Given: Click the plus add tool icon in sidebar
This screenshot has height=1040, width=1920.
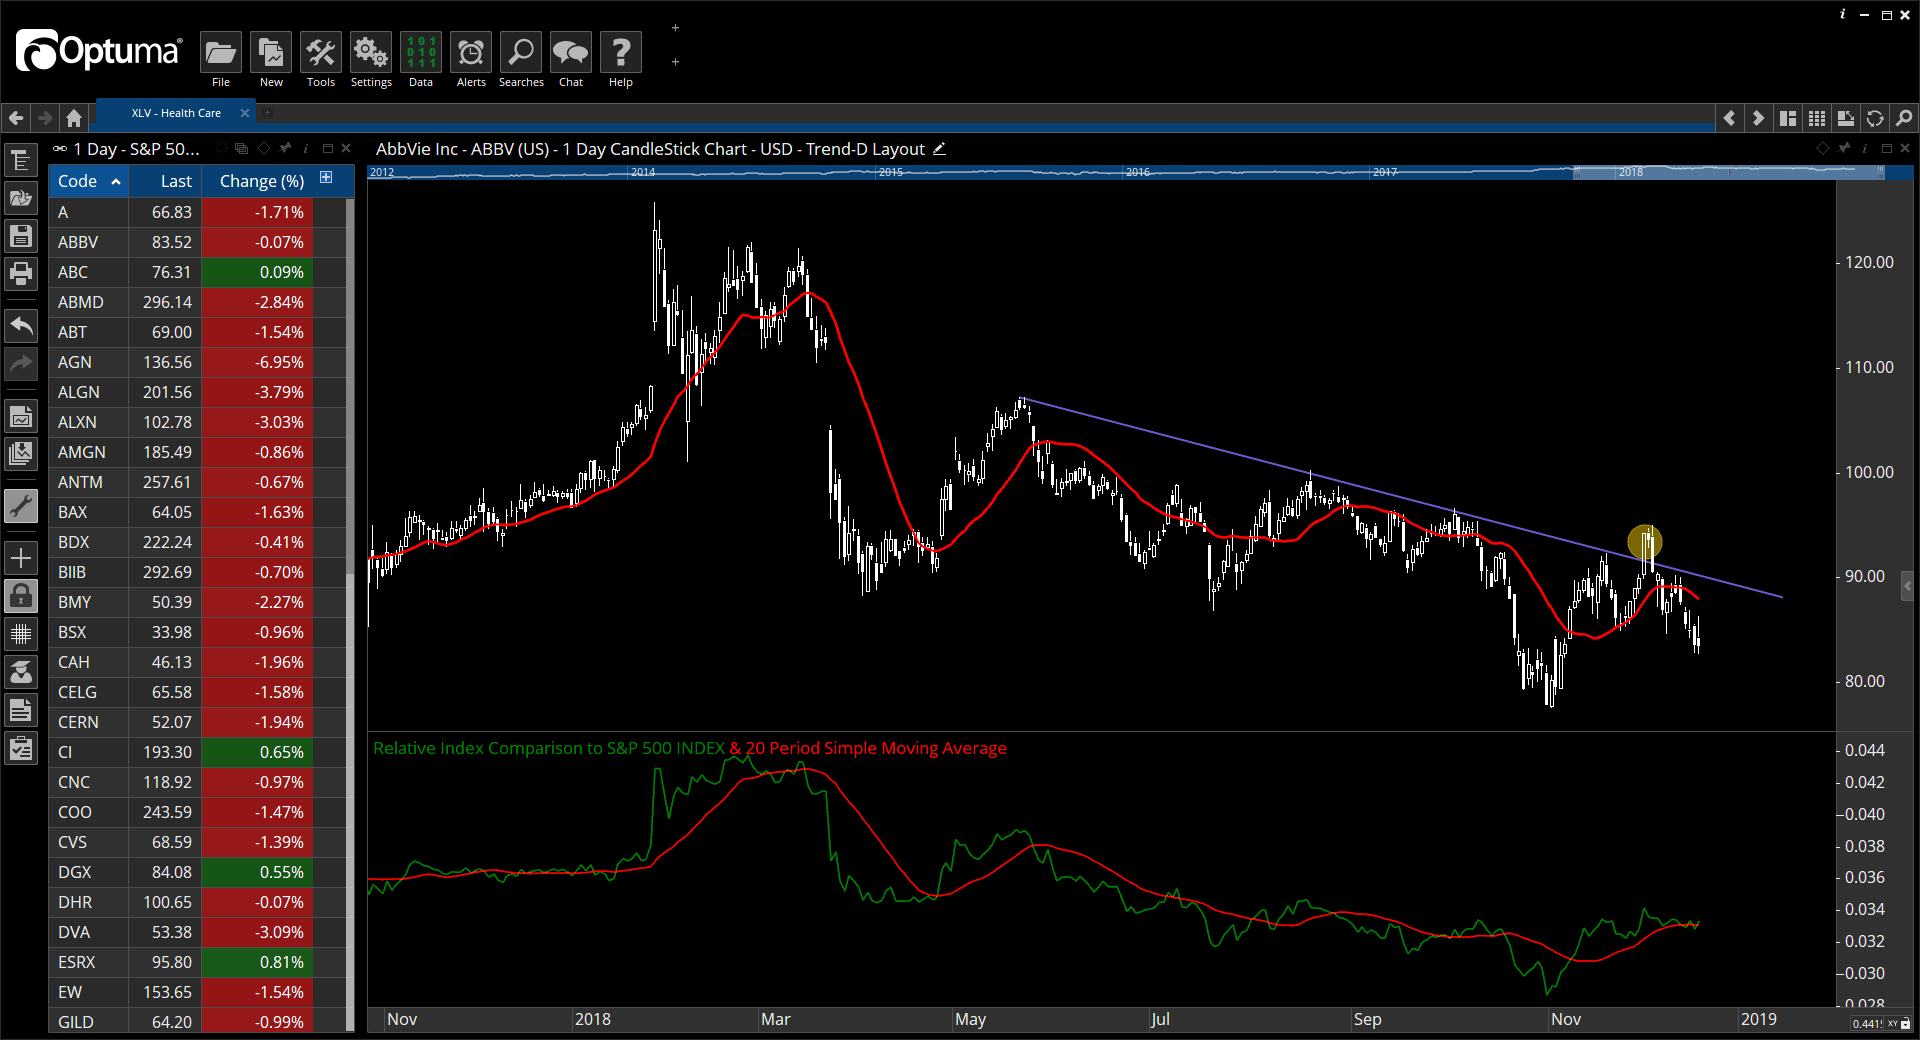Looking at the screenshot, I should pos(21,558).
